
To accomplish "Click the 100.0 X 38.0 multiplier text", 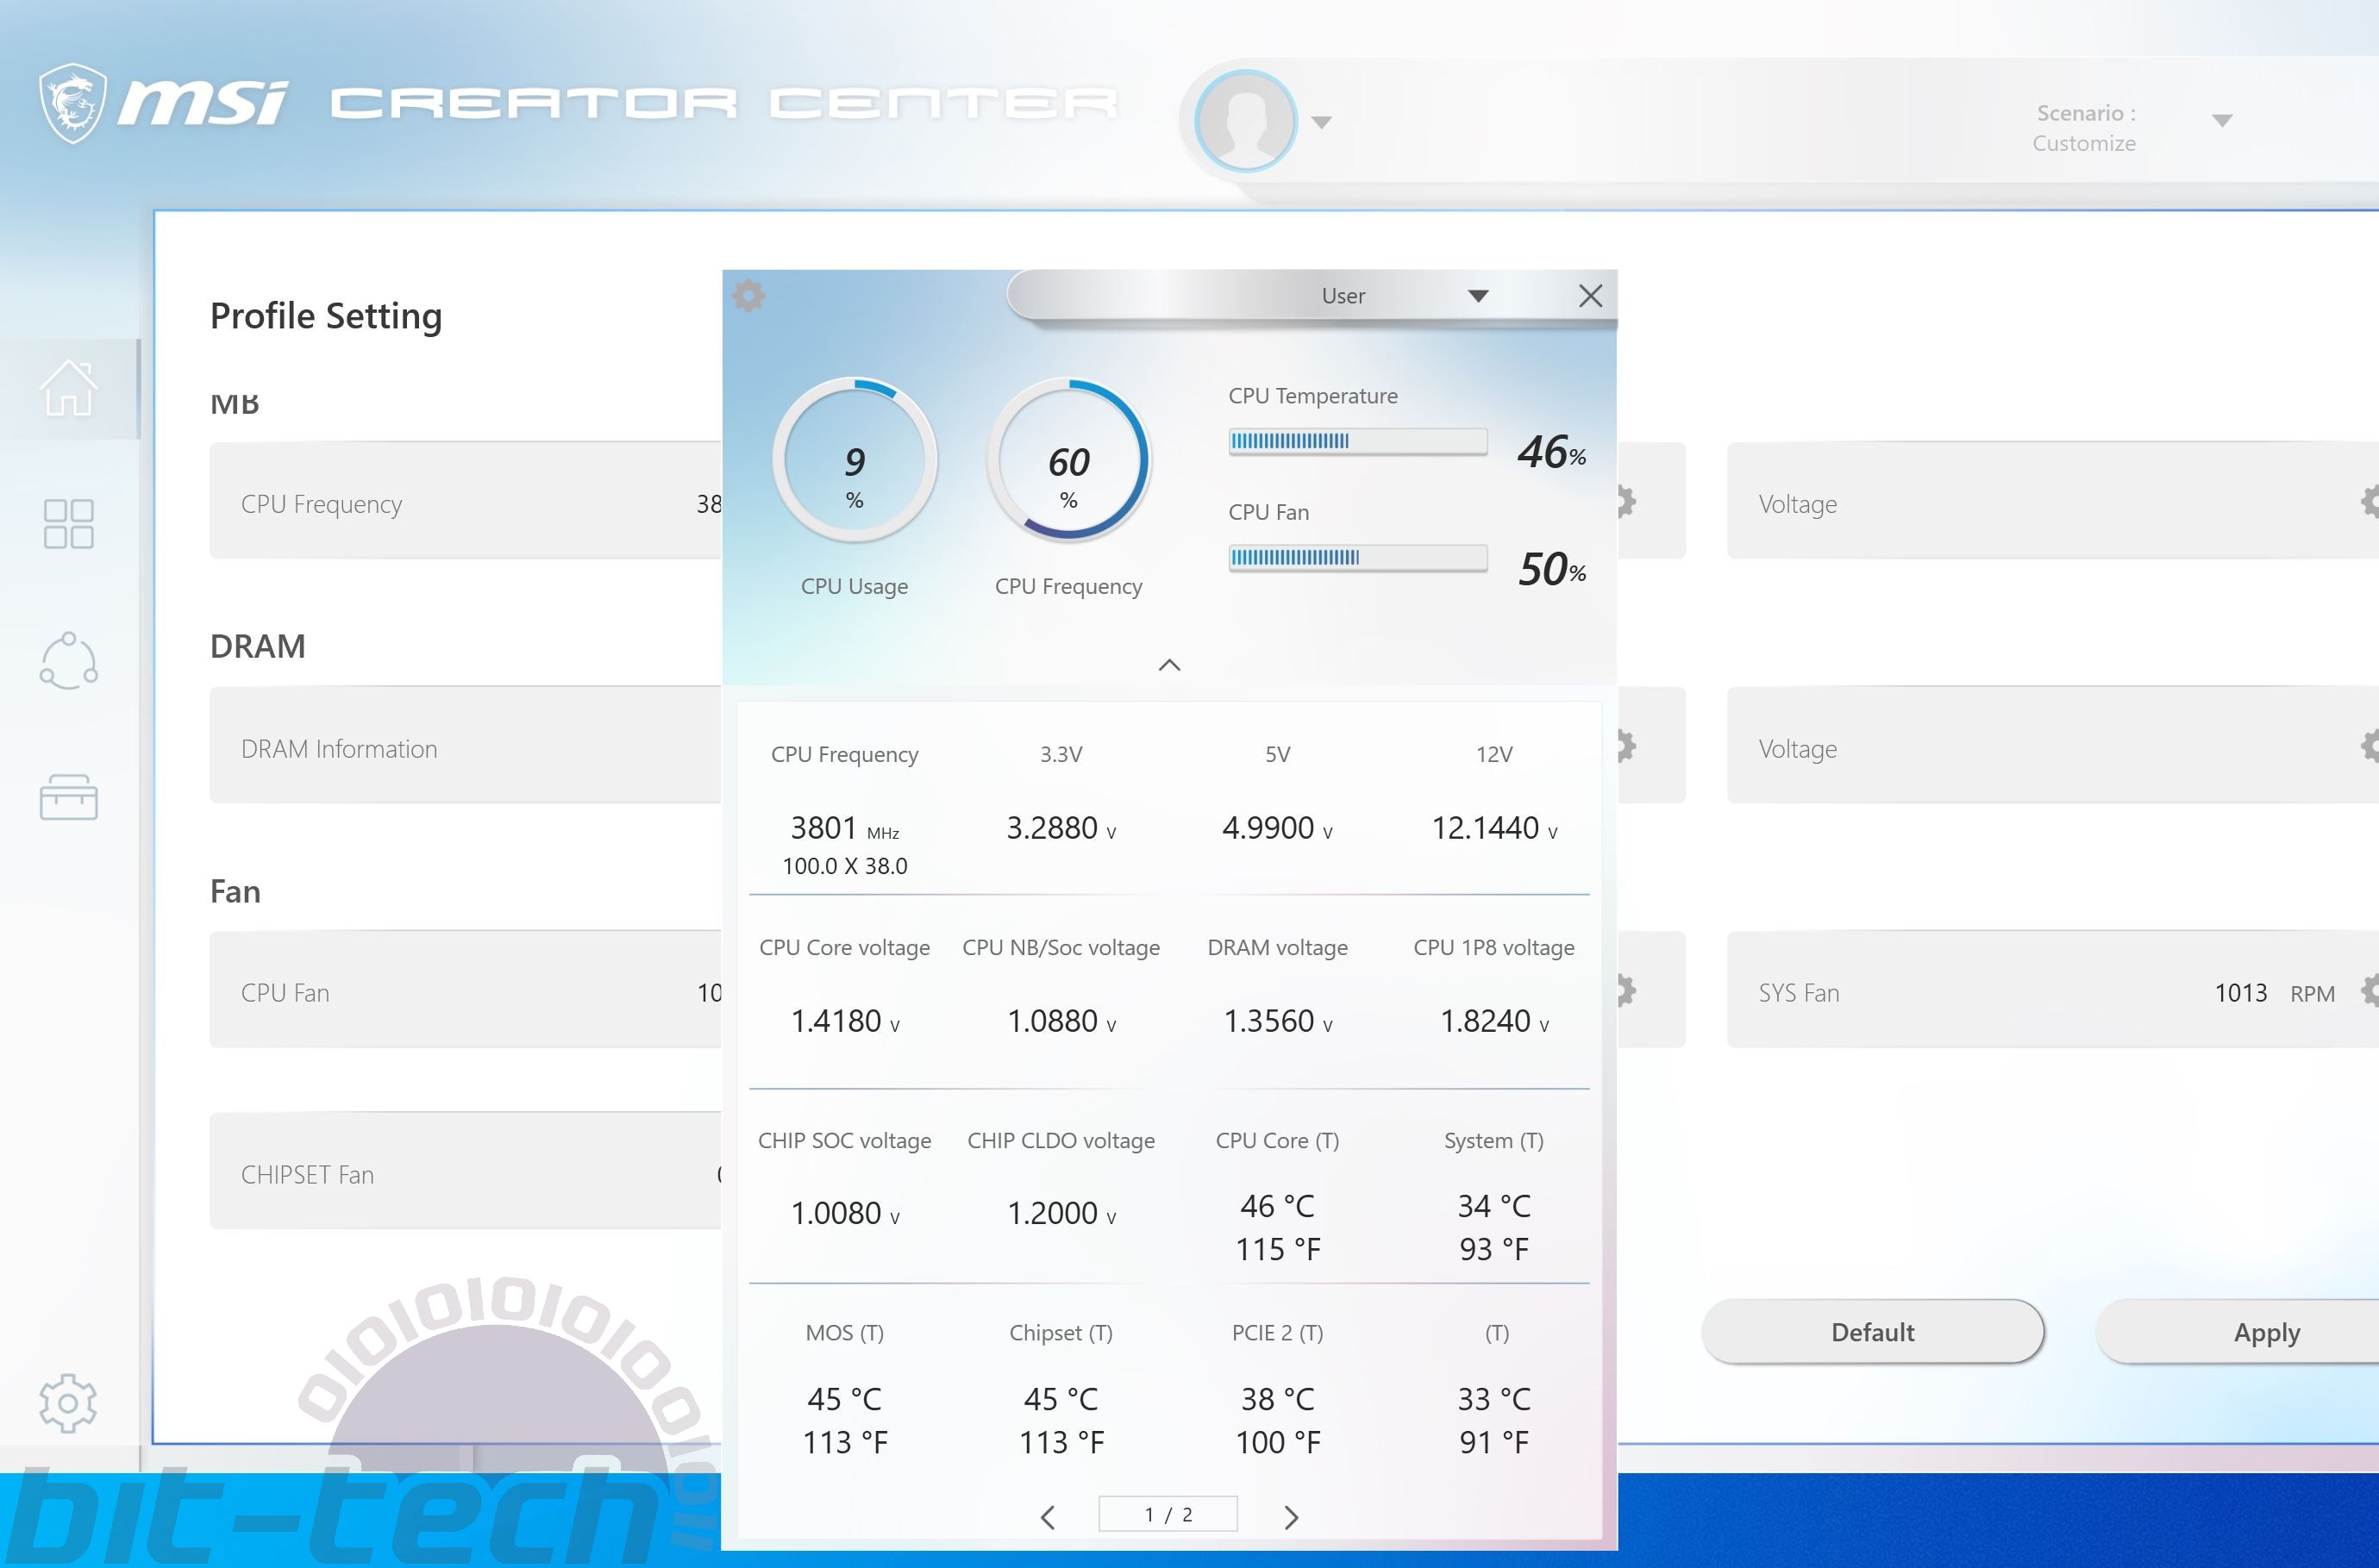I will [x=844, y=866].
